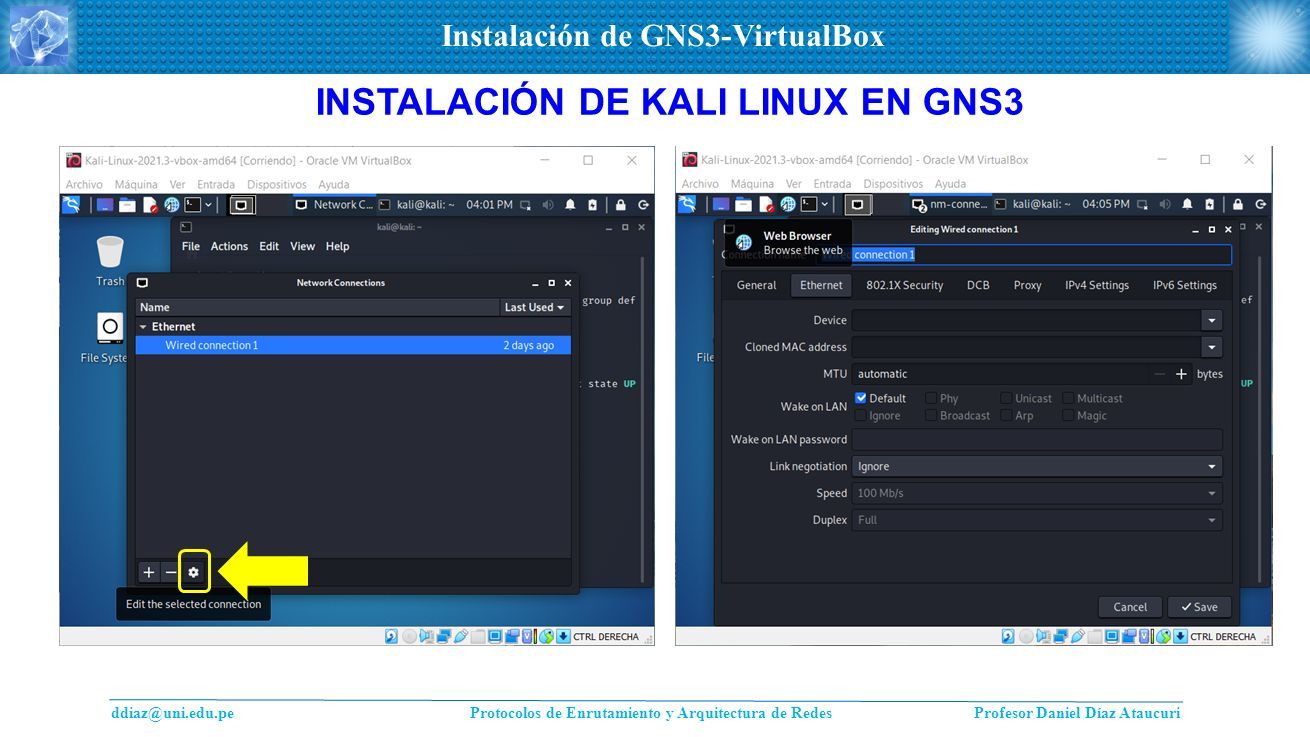Viewport: 1310px width, 737px height.
Task: Click the notification bell in right VM panel
Action: tap(1187, 204)
